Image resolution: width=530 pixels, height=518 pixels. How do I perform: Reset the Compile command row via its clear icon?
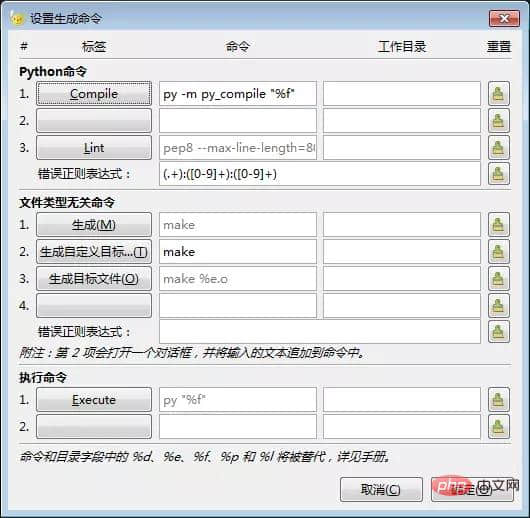[x=499, y=94]
